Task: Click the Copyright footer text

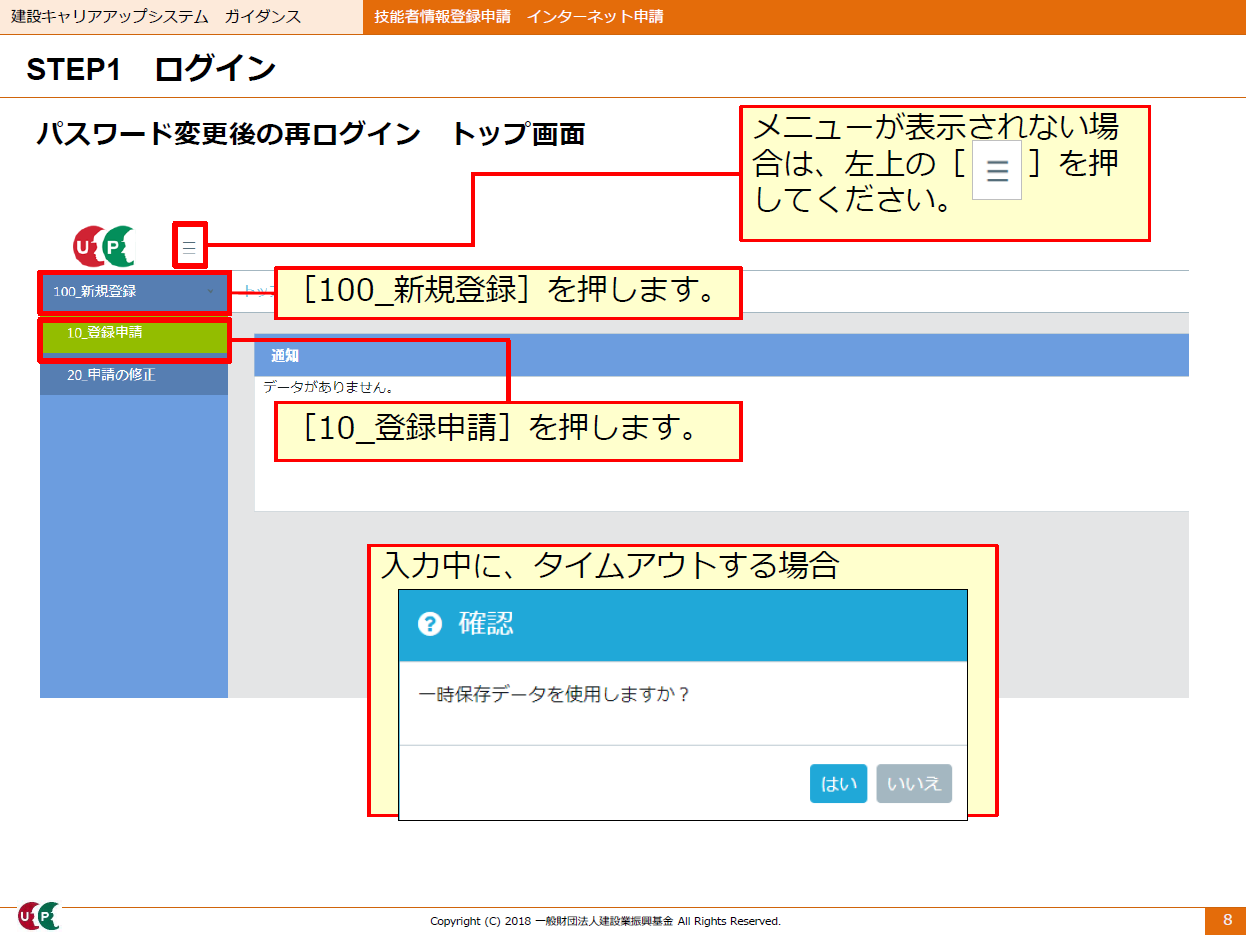Action: (605, 921)
